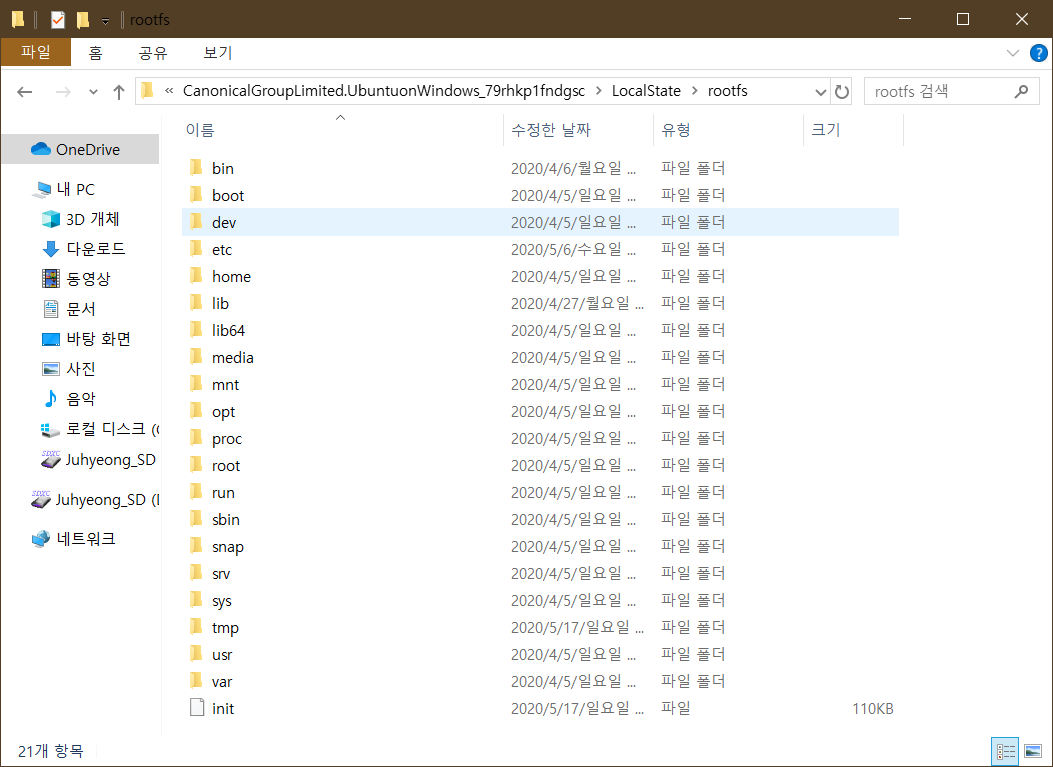Open the 사진 pictures icon

[x=51, y=369]
